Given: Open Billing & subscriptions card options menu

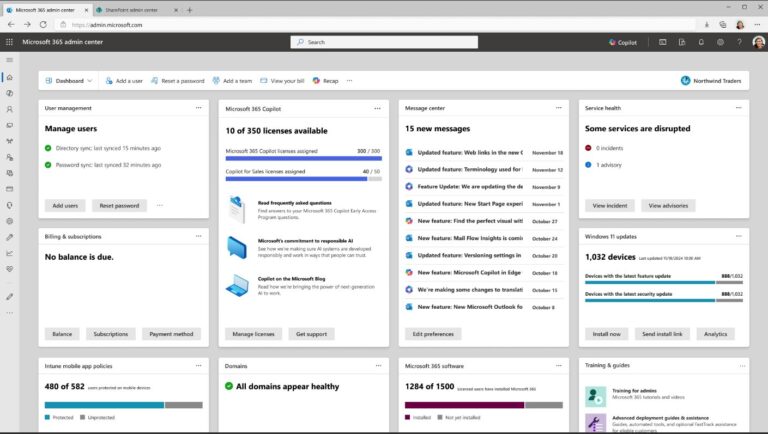Looking at the screenshot, I should click(x=198, y=236).
